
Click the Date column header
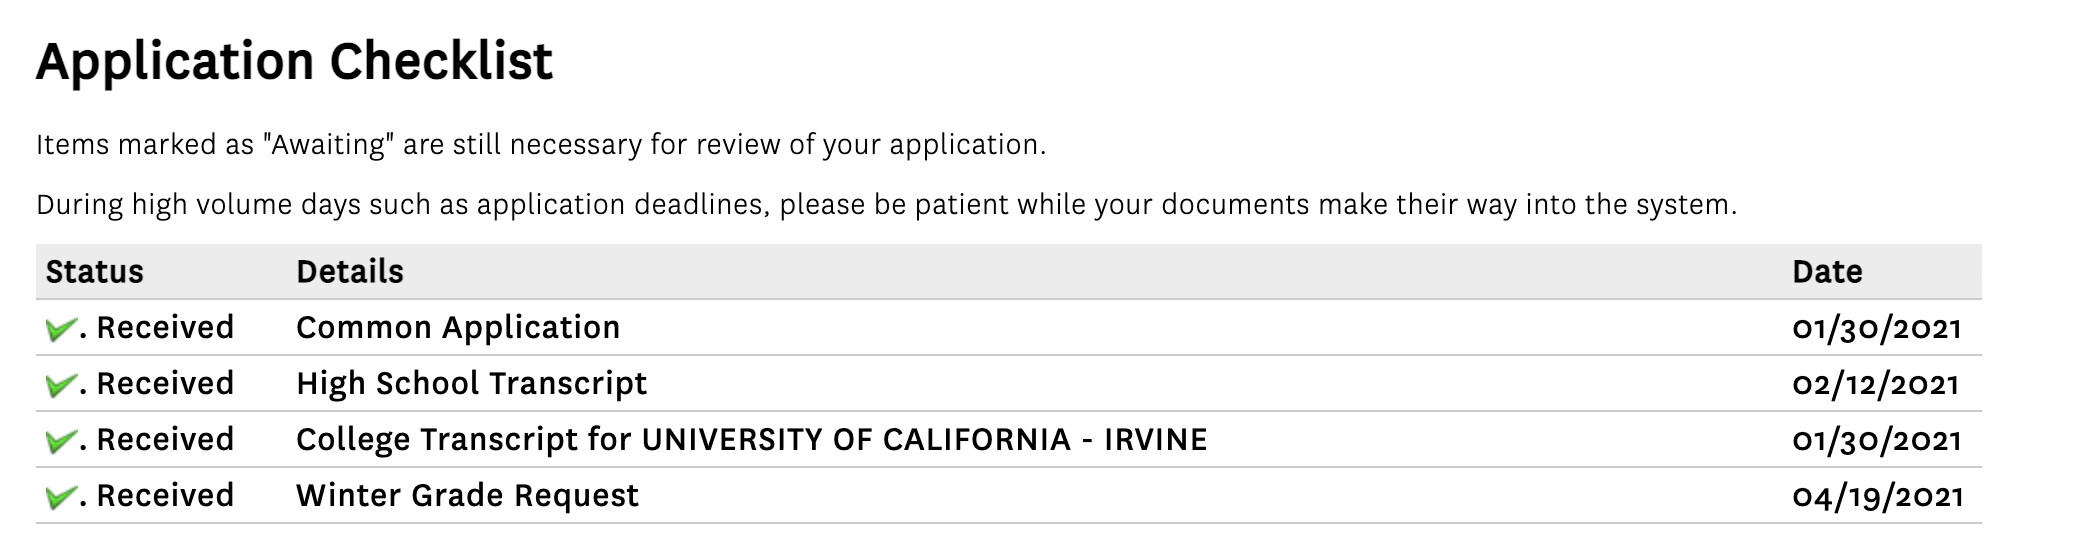pos(1827,272)
